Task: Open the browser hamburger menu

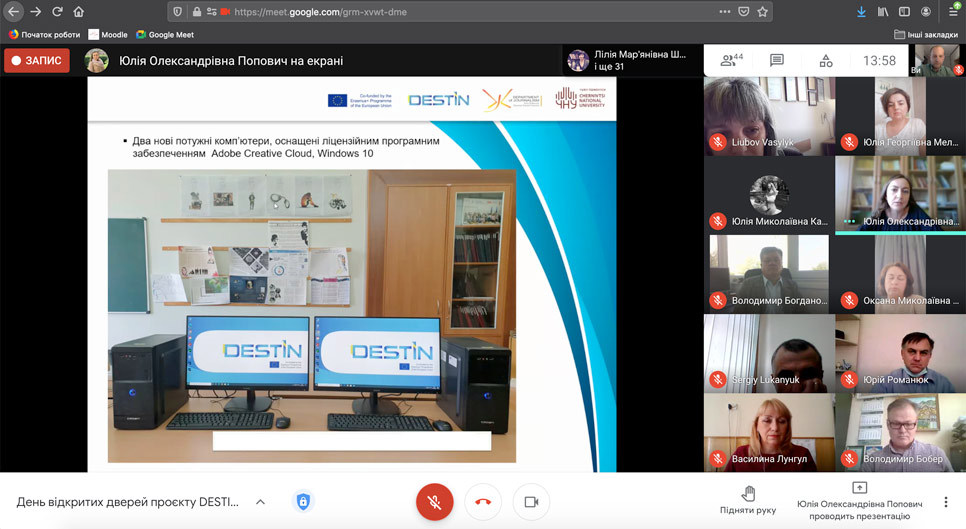Action: click(952, 11)
